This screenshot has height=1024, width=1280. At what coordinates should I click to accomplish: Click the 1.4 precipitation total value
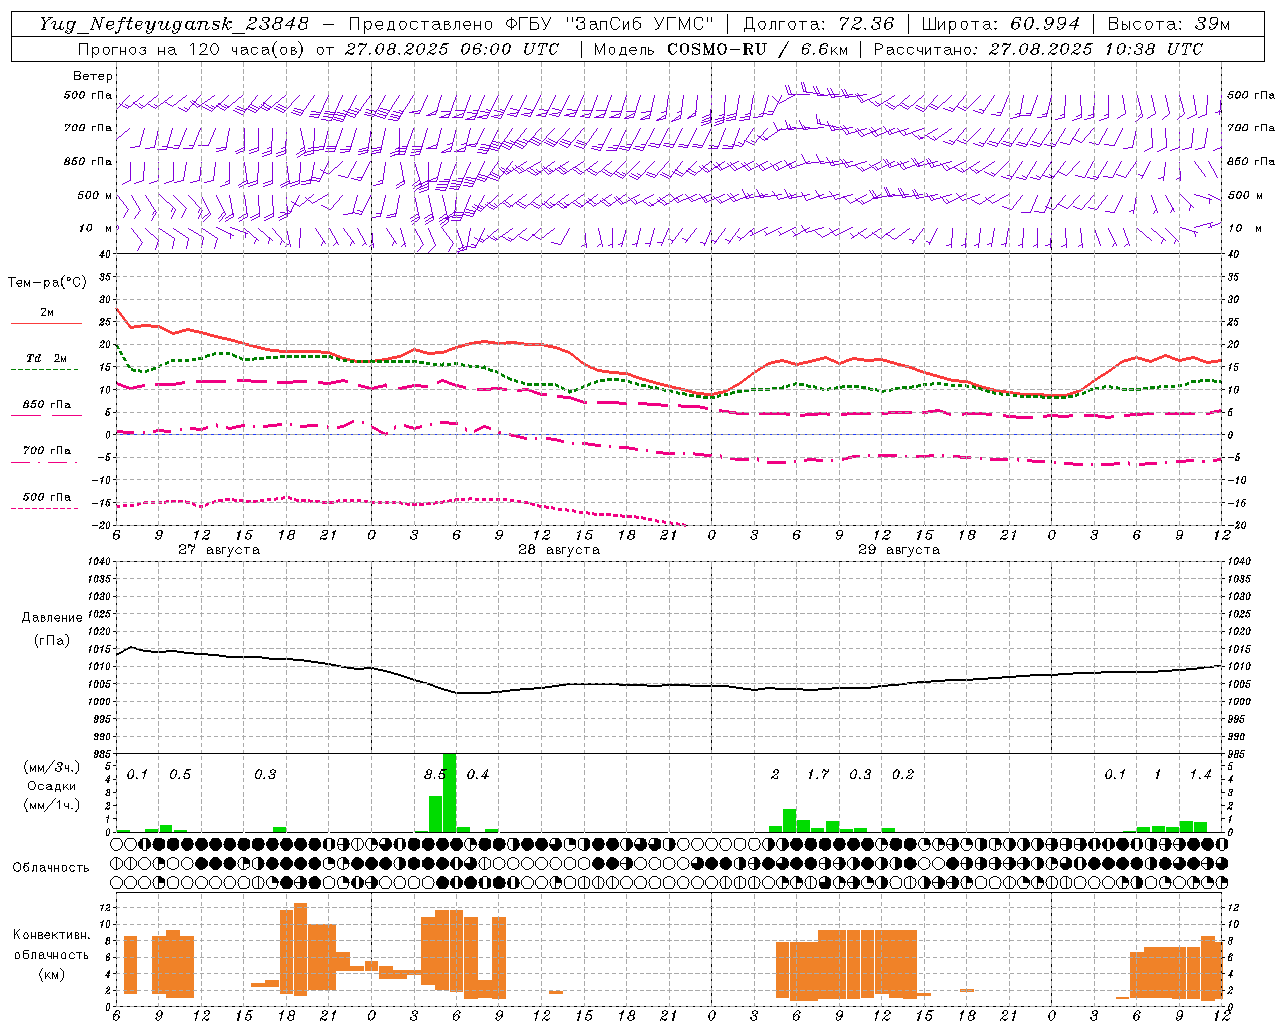1200,774
